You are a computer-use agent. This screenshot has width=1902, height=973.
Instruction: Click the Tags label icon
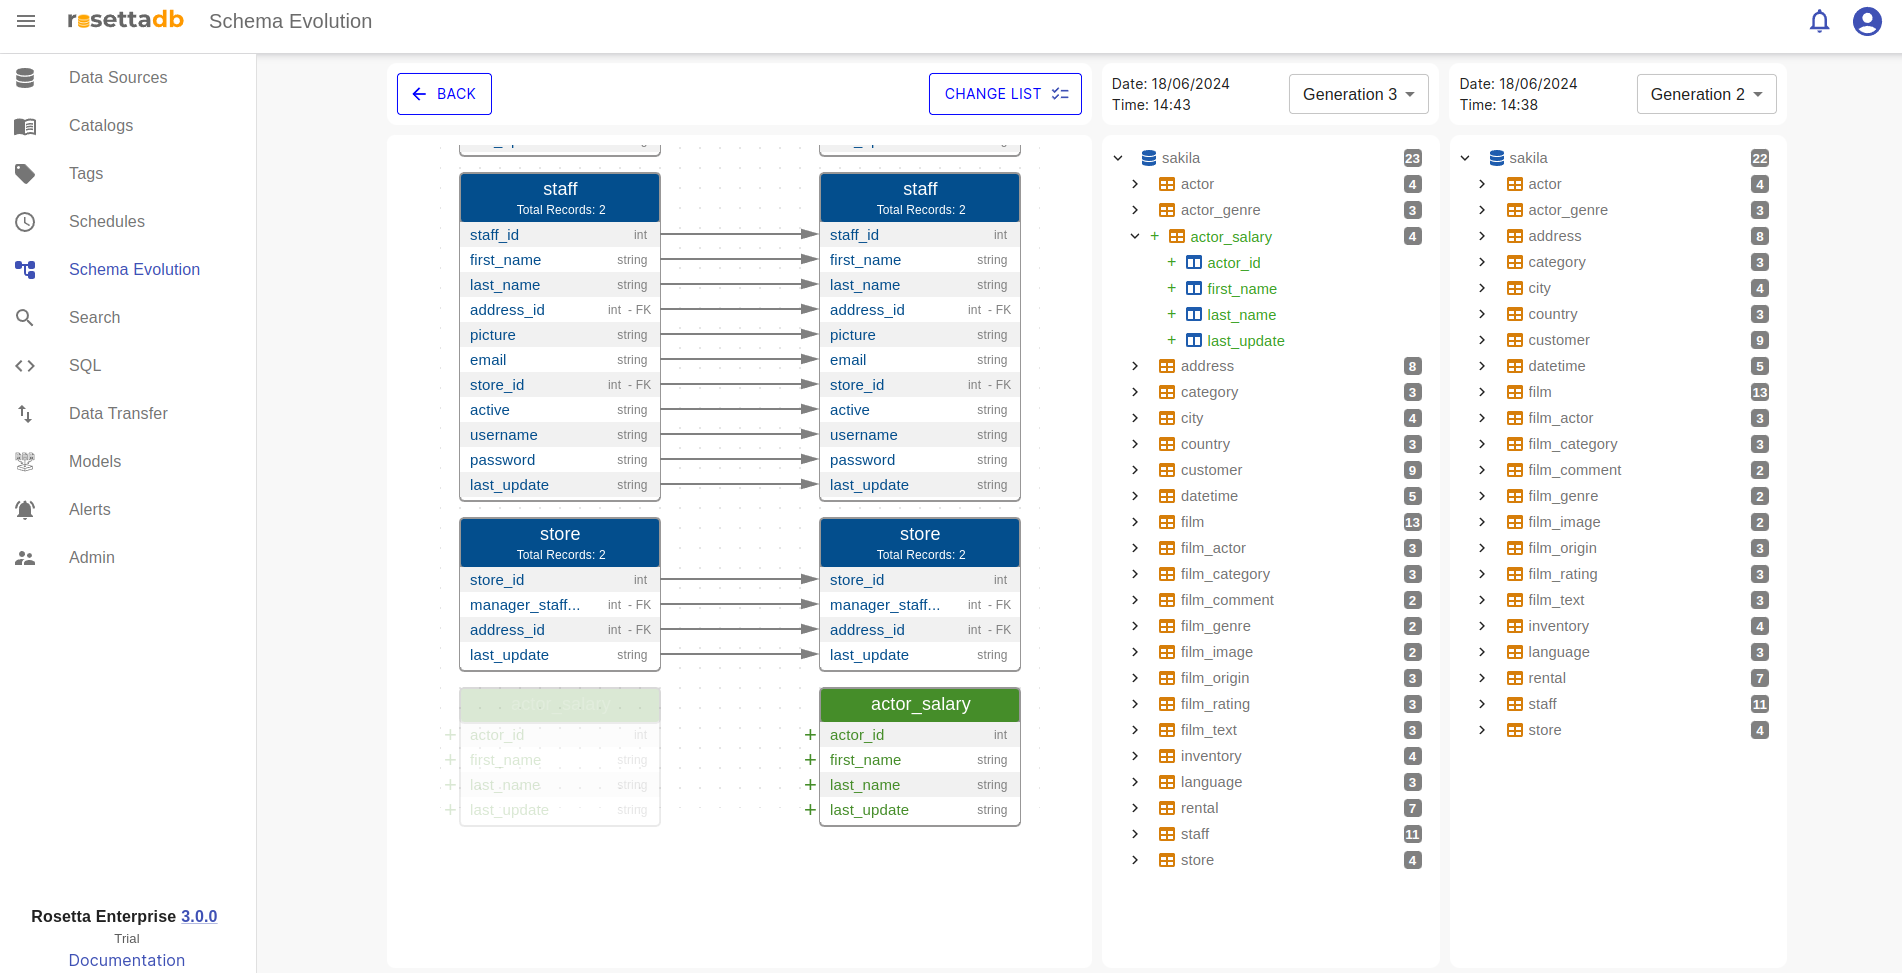(25, 174)
